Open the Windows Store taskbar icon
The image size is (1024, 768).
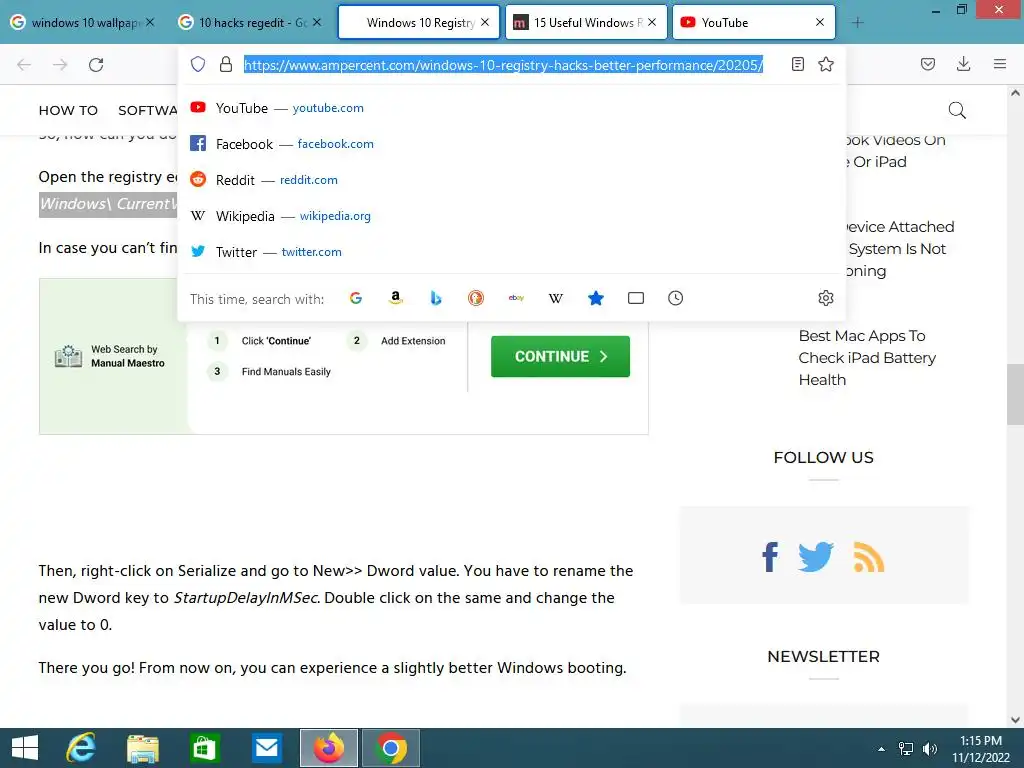point(204,748)
